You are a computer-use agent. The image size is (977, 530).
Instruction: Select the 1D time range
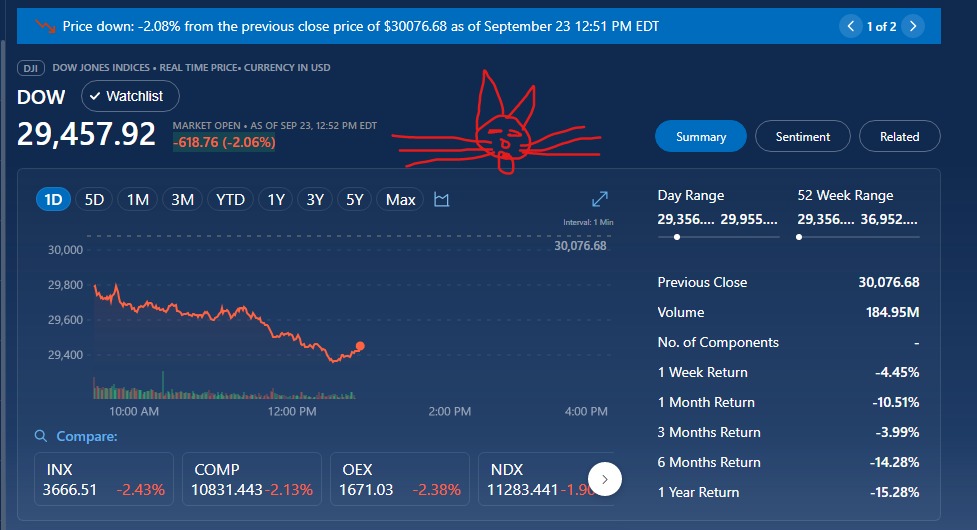[x=54, y=200]
